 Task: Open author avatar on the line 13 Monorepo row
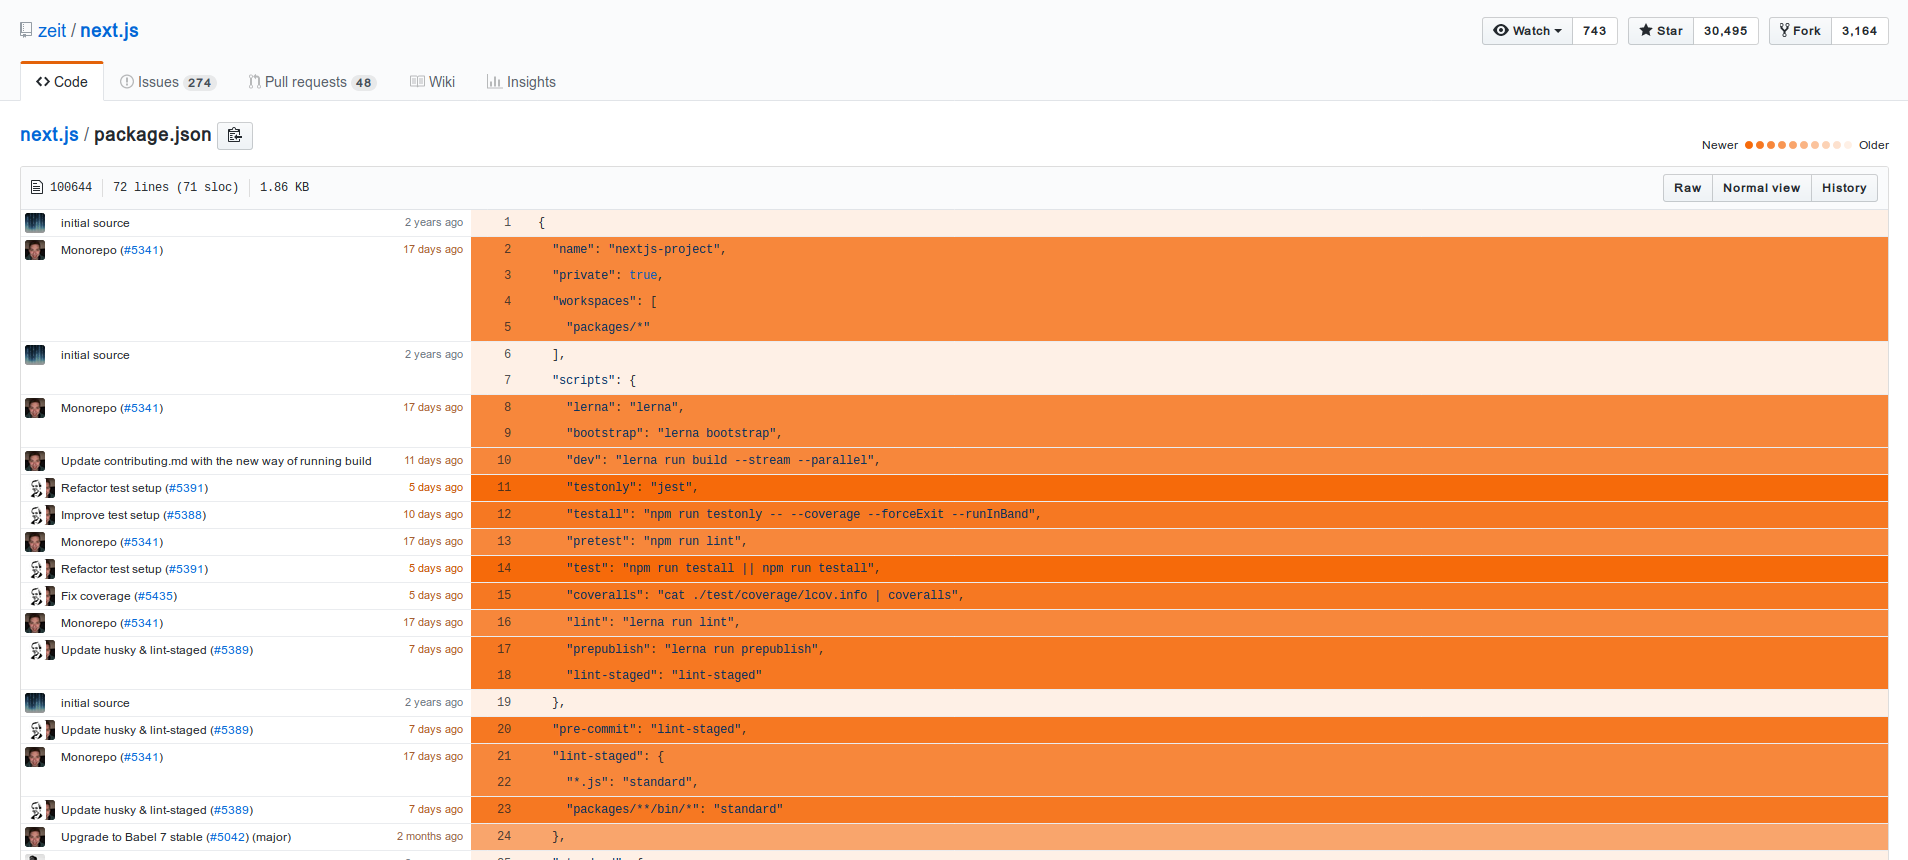35,542
